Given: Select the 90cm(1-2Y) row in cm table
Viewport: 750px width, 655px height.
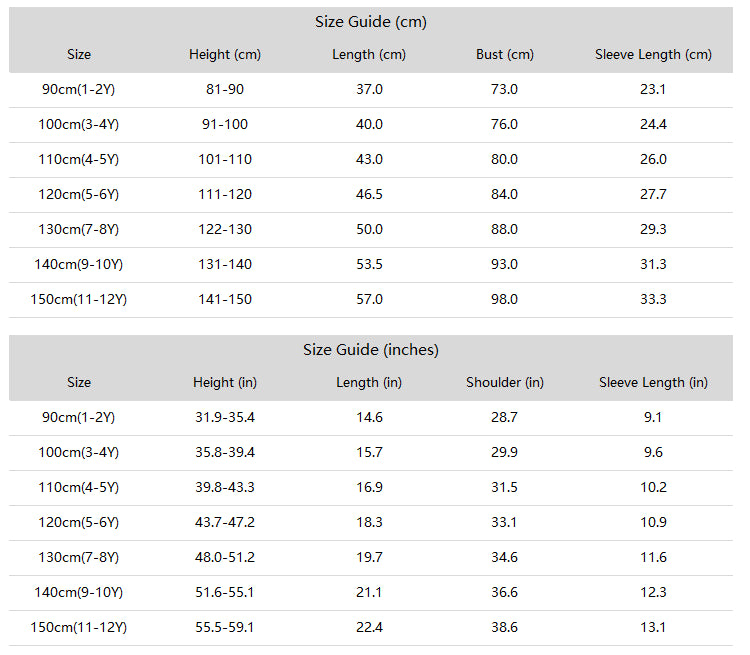Looking at the screenshot, I should [x=371, y=89].
